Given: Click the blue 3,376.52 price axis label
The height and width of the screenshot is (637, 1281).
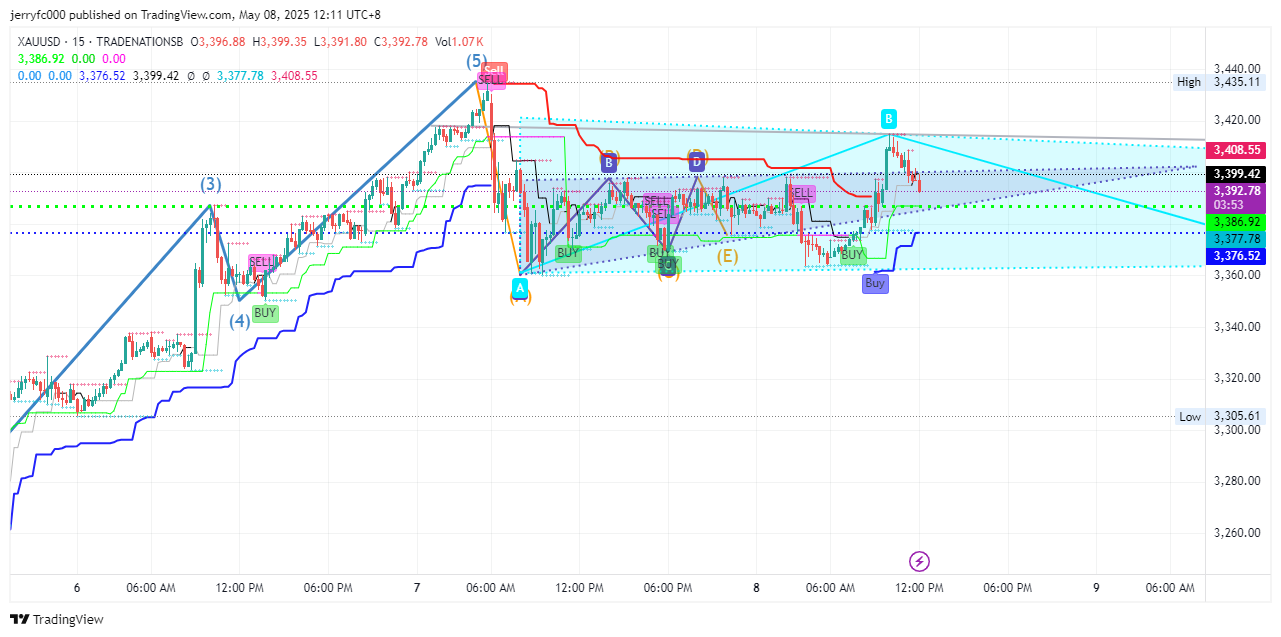Looking at the screenshot, I should click(x=1236, y=256).
